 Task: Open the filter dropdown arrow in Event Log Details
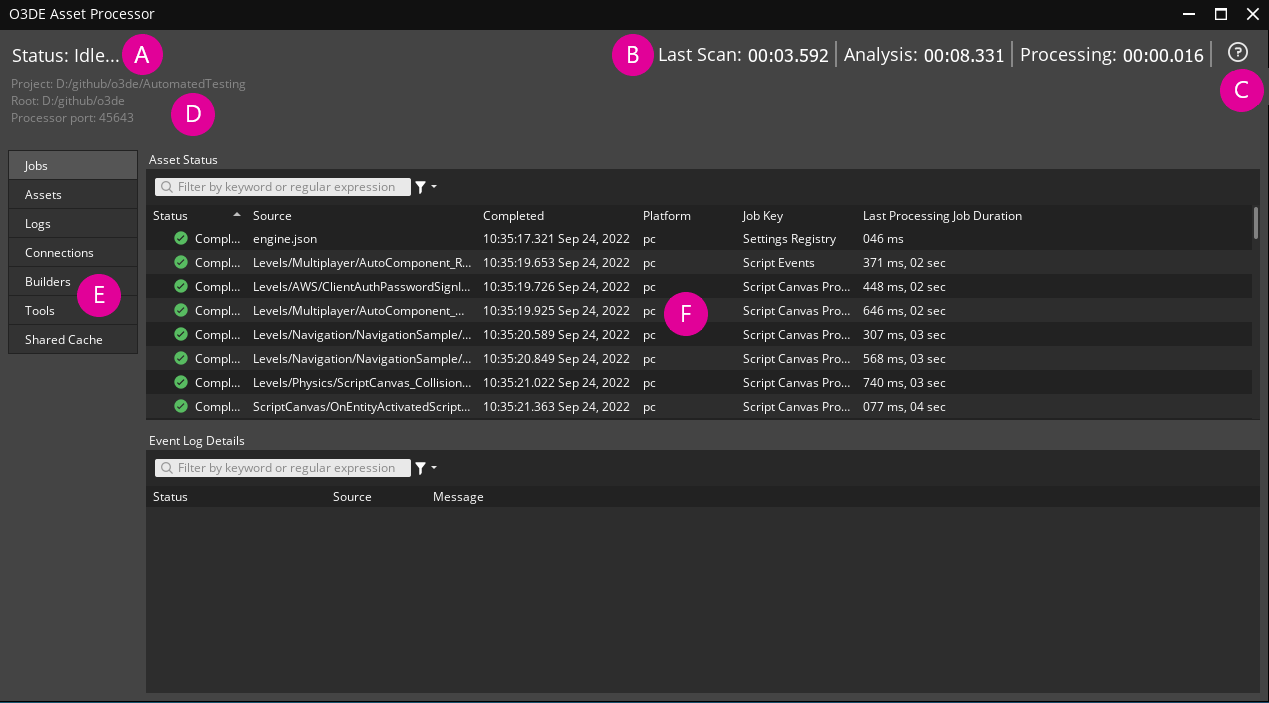(x=433, y=468)
